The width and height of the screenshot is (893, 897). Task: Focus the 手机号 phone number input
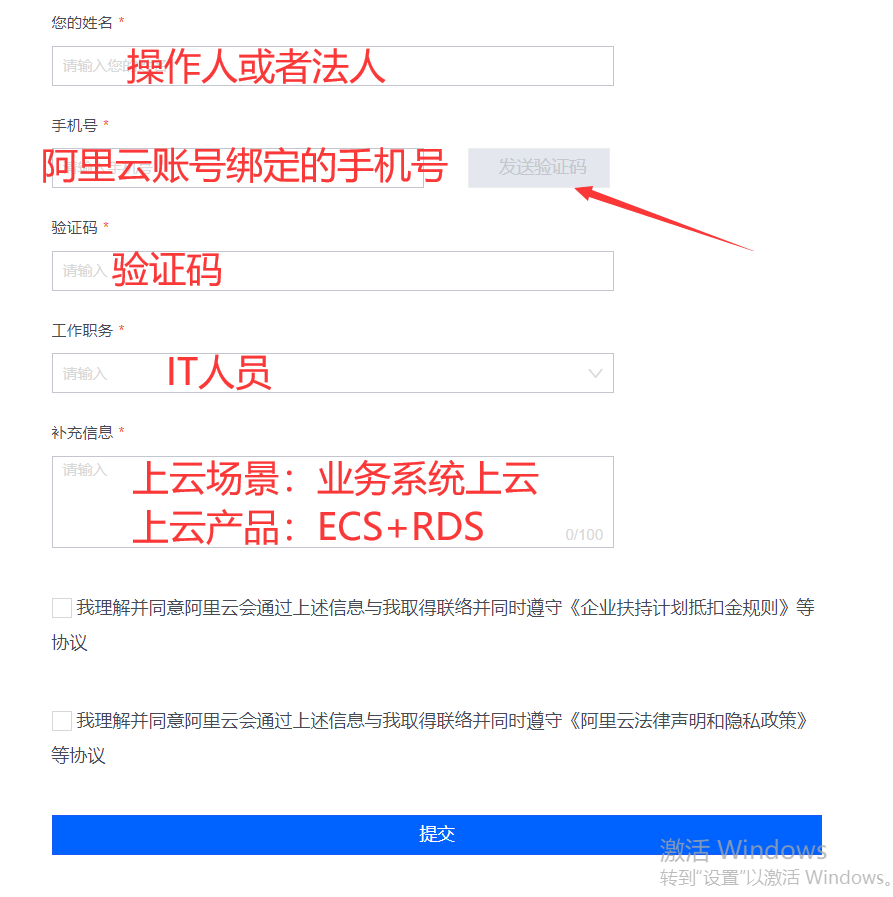pos(238,168)
